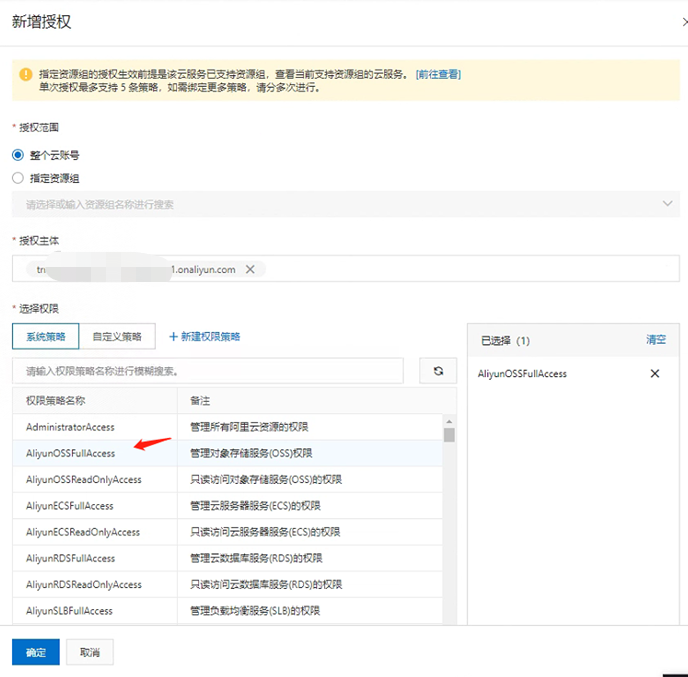This screenshot has width=688, height=677.
Task: Click the 管理负载均衡服务(SLB)的权限 note
Action: (x=255, y=611)
